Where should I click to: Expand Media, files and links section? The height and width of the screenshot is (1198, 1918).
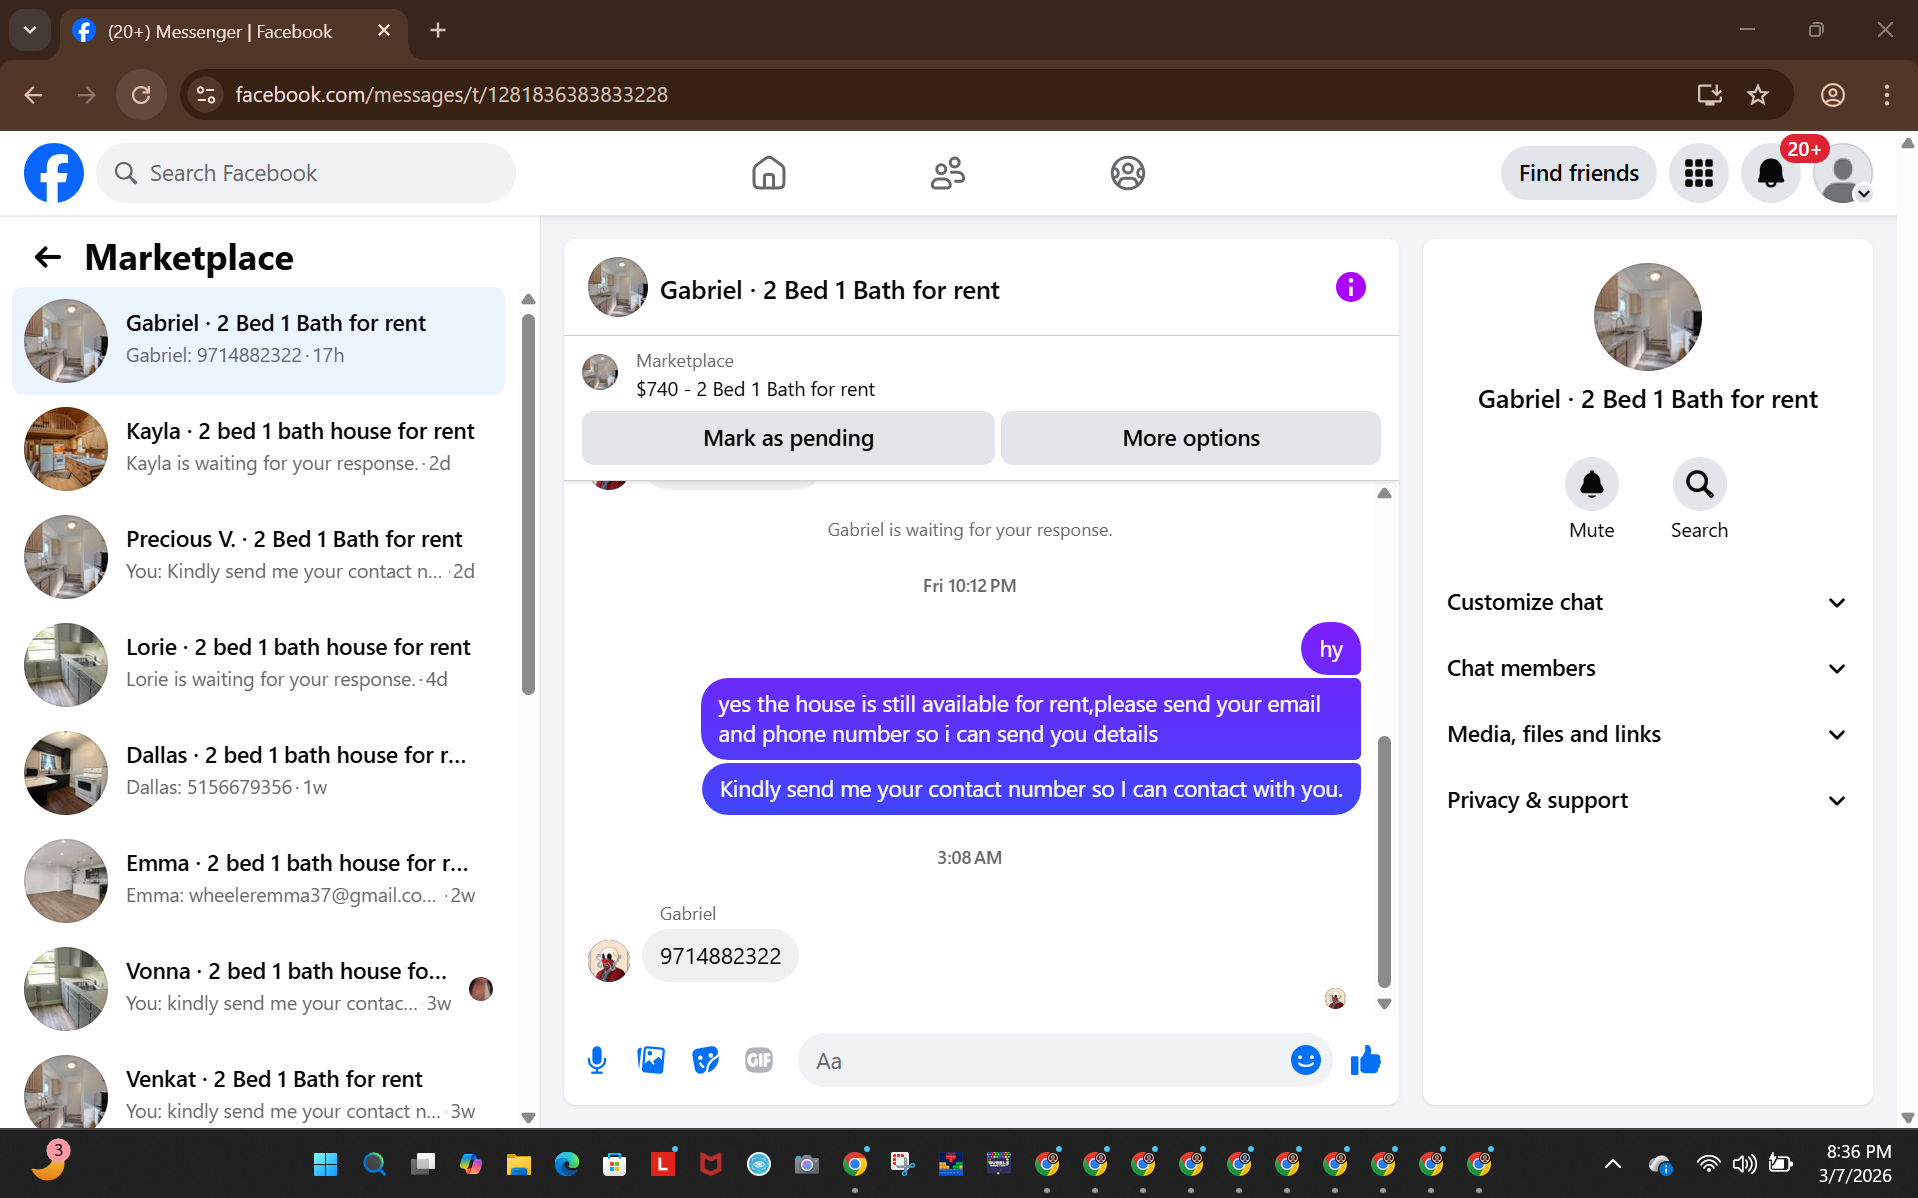point(1647,734)
